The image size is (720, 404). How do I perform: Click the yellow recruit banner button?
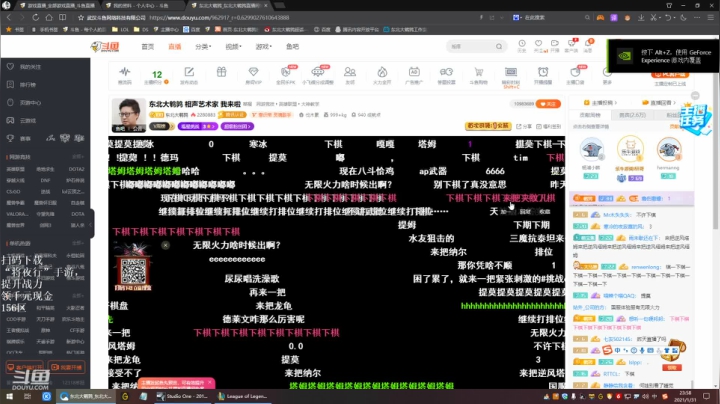click(488, 126)
